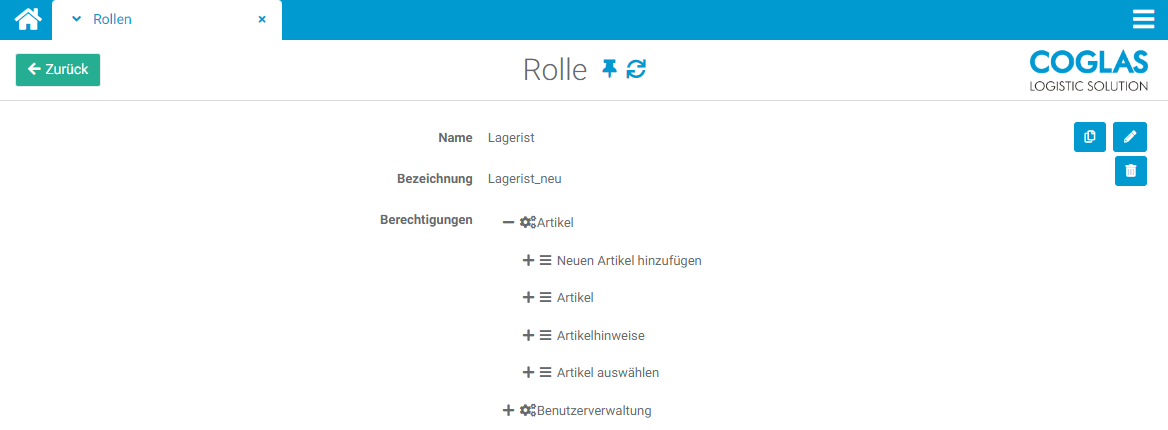Click the COGLAS Logistic Solution logo
This screenshot has height=430, width=1168.
pos(1088,70)
